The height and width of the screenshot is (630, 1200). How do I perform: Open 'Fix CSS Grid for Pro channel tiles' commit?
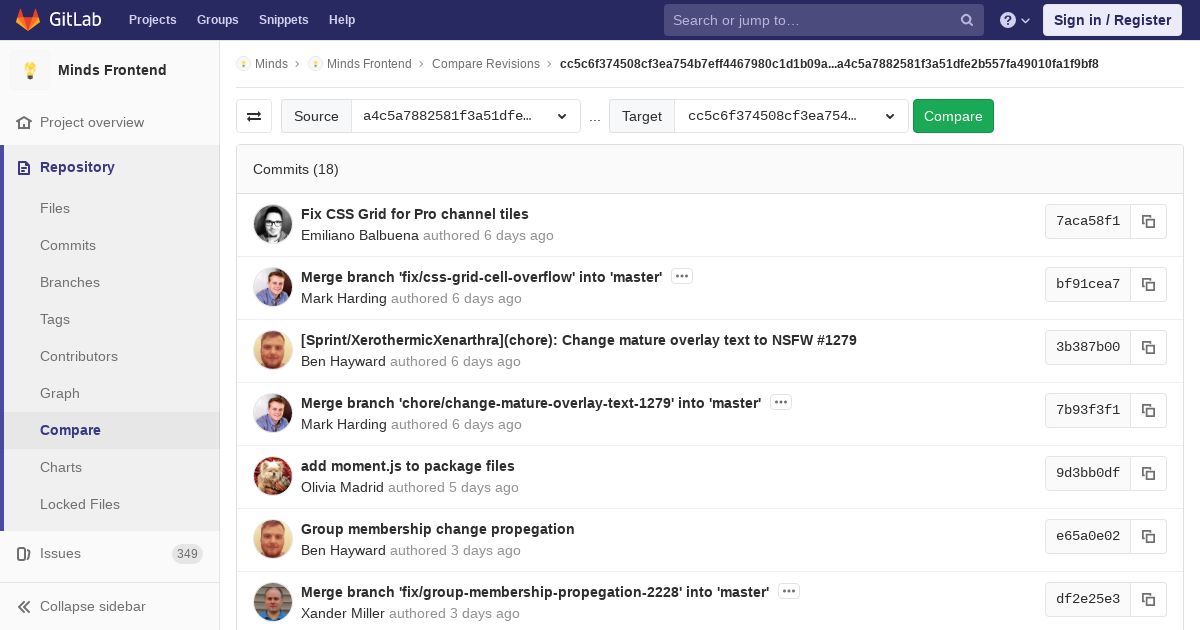point(415,214)
